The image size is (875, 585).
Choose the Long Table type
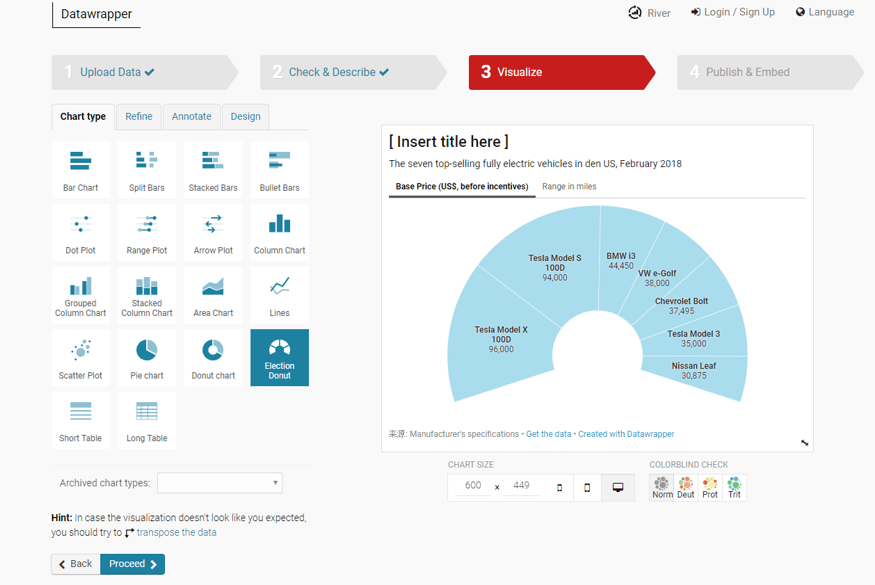coord(147,420)
